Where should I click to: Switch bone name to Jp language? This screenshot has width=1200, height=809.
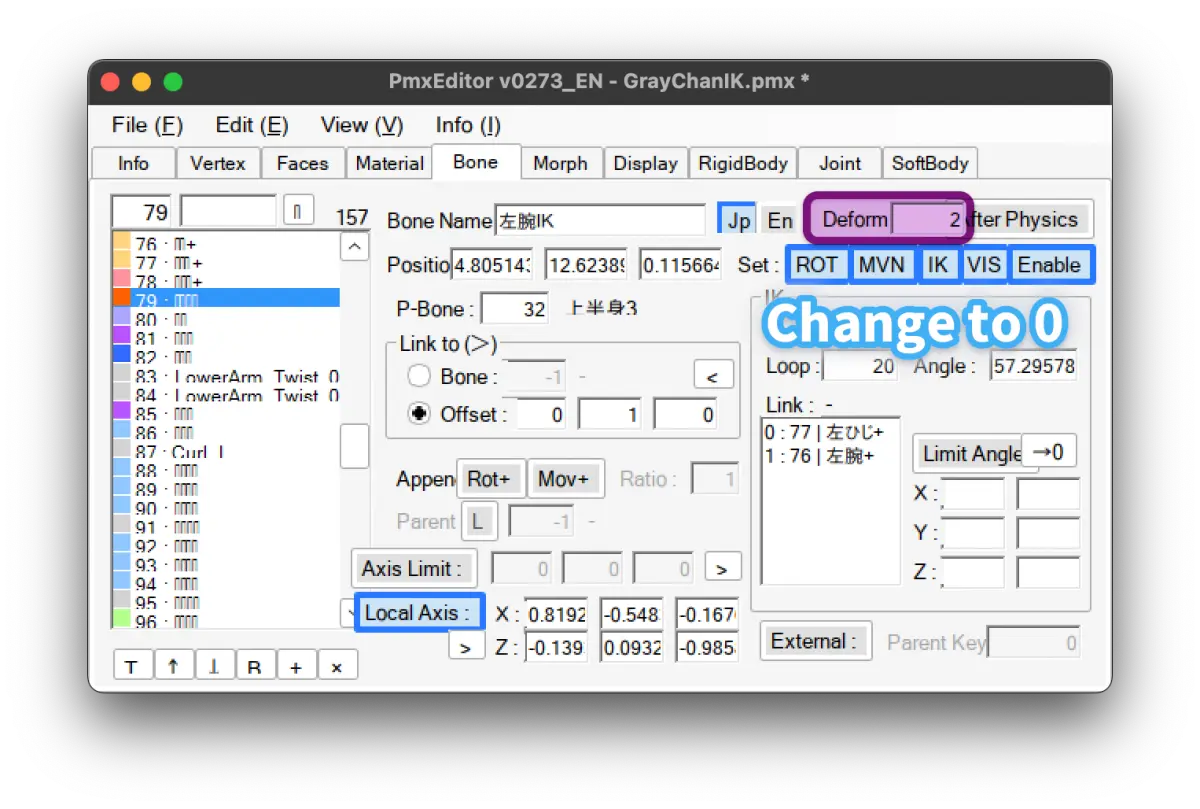click(x=739, y=220)
